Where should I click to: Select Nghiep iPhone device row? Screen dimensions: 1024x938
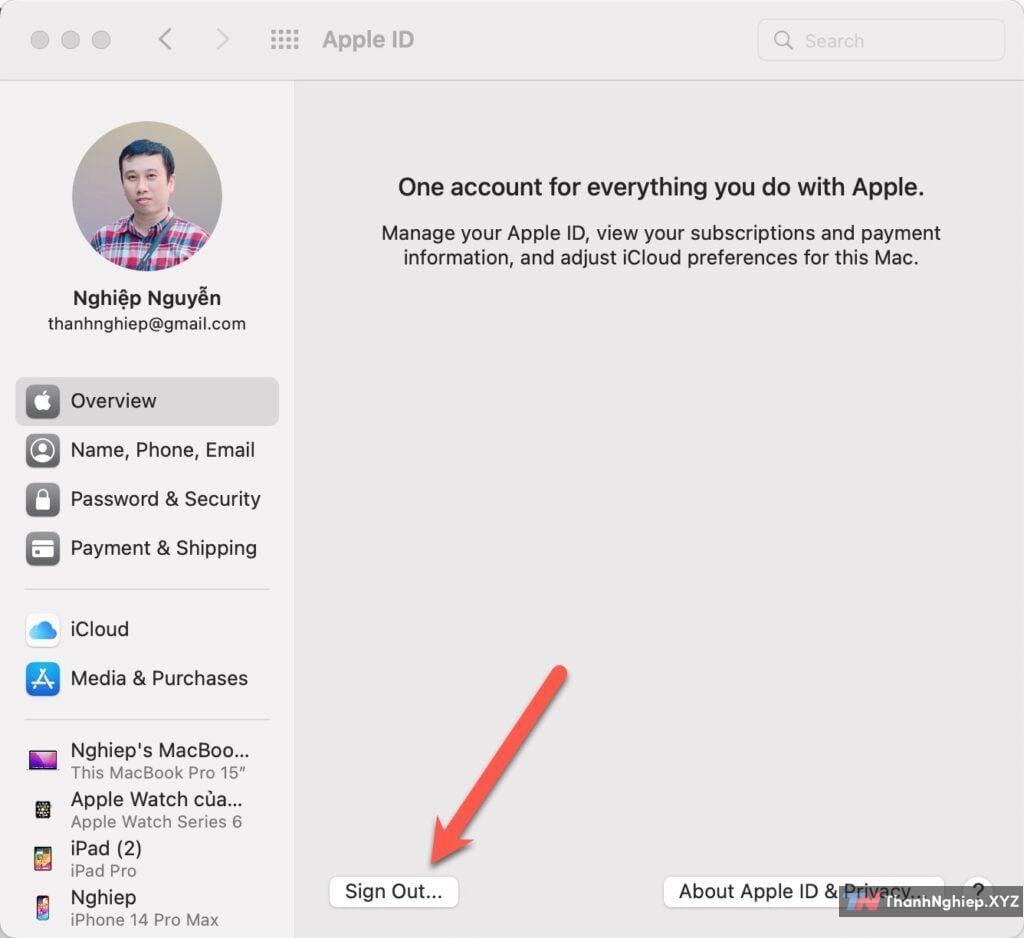click(x=147, y=907)
